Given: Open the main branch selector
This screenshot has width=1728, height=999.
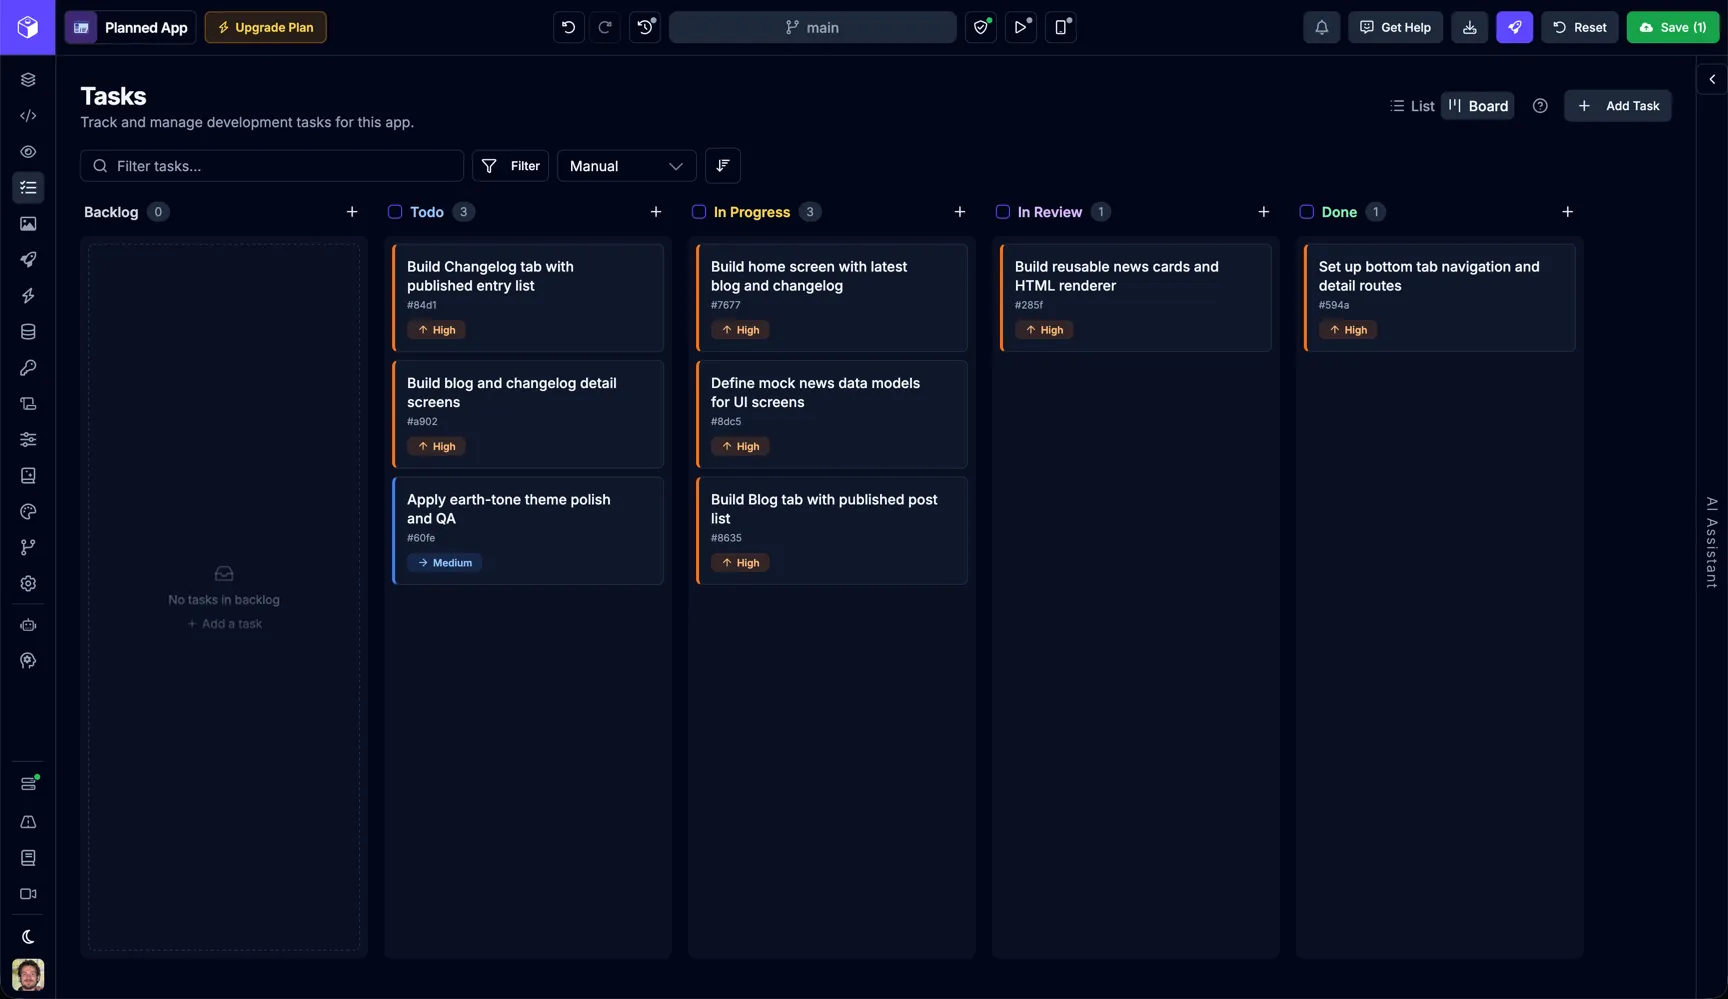Looking at the screenshot, I should point(812,27).
